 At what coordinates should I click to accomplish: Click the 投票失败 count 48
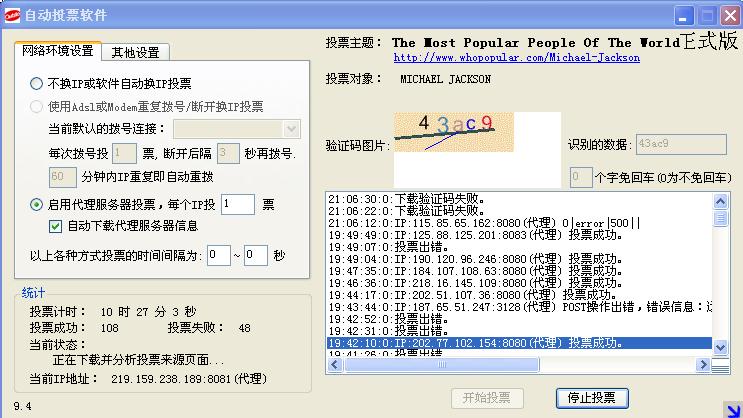[x=245, y=328]
